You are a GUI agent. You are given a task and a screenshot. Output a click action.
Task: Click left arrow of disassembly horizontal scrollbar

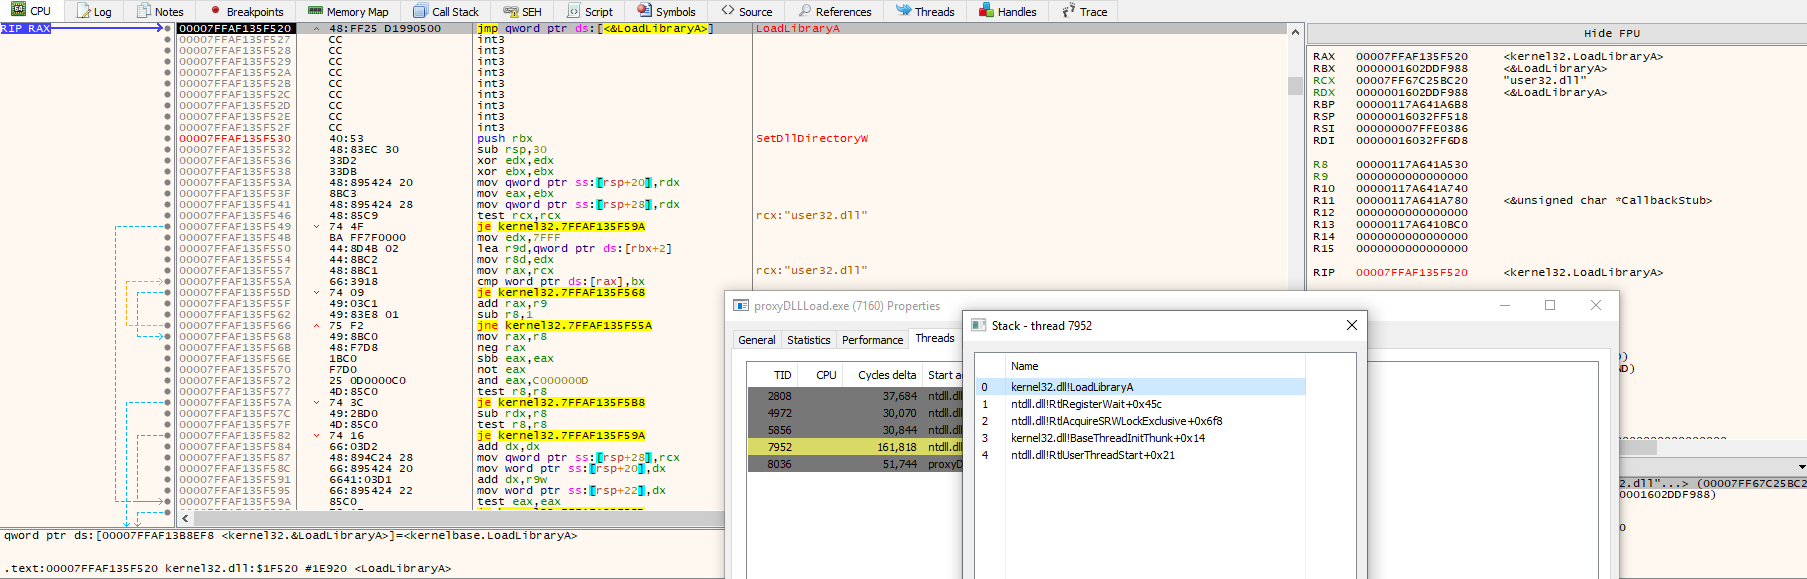click(185, 519)
